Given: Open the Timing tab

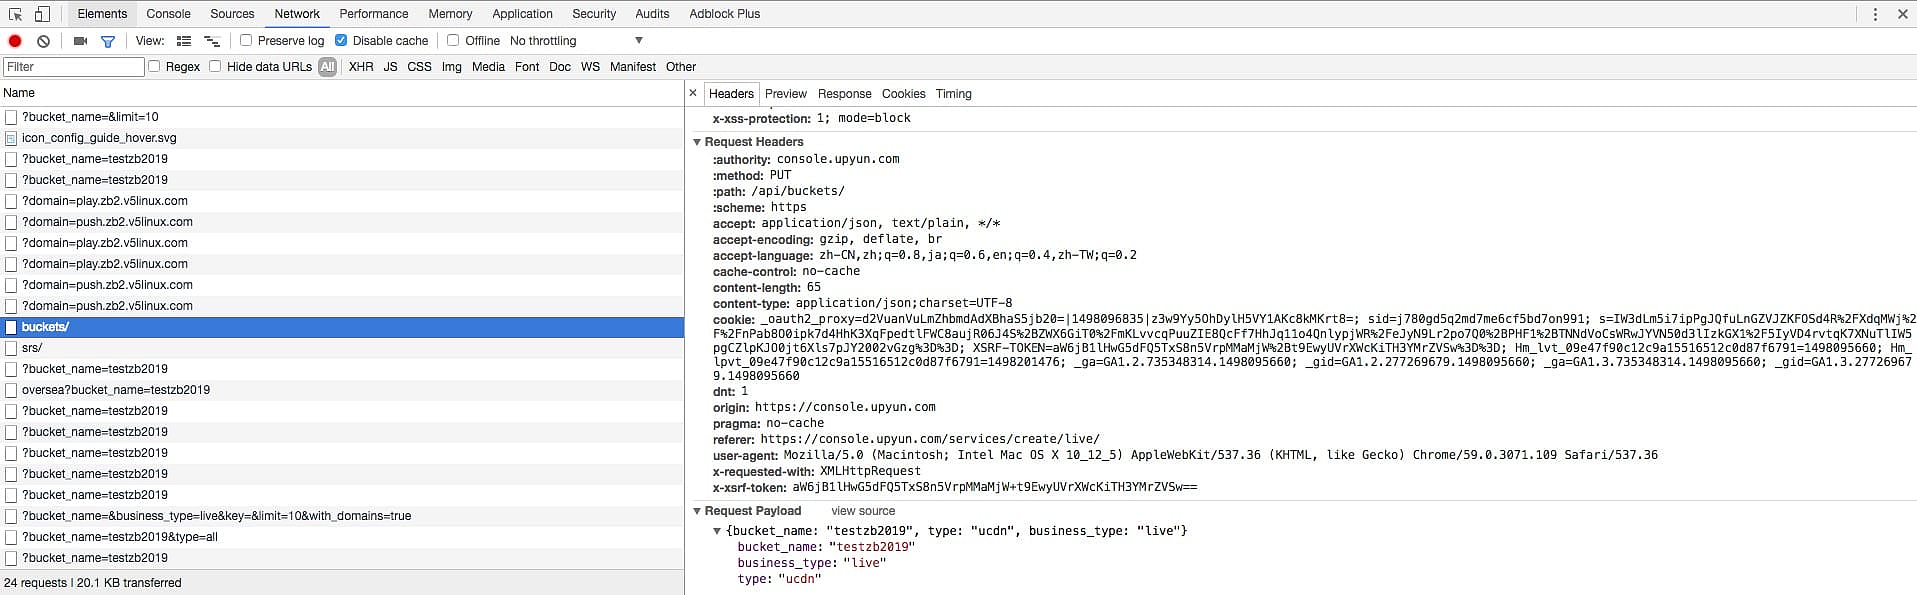Looking at the screenshot, I should pos(953,94).
